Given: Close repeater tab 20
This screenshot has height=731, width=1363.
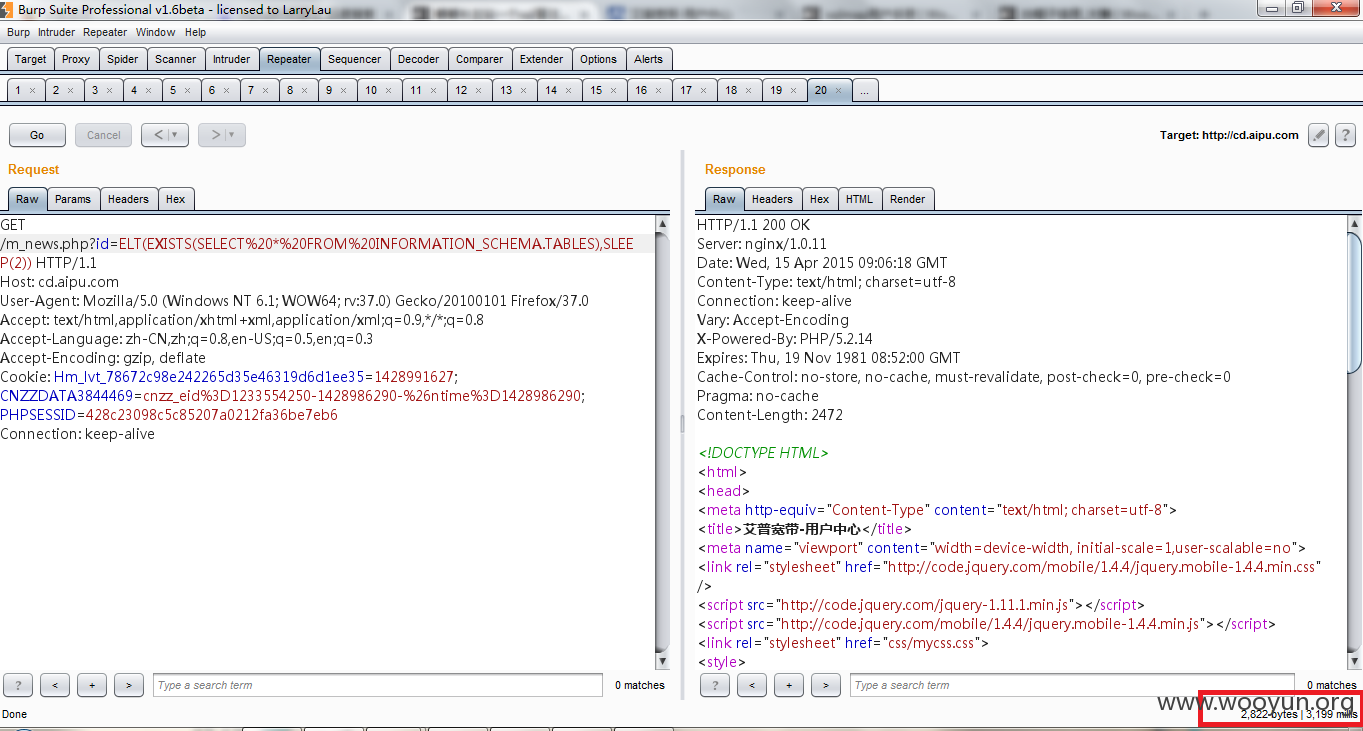Looking at the screenshot, I should point(839,90).
